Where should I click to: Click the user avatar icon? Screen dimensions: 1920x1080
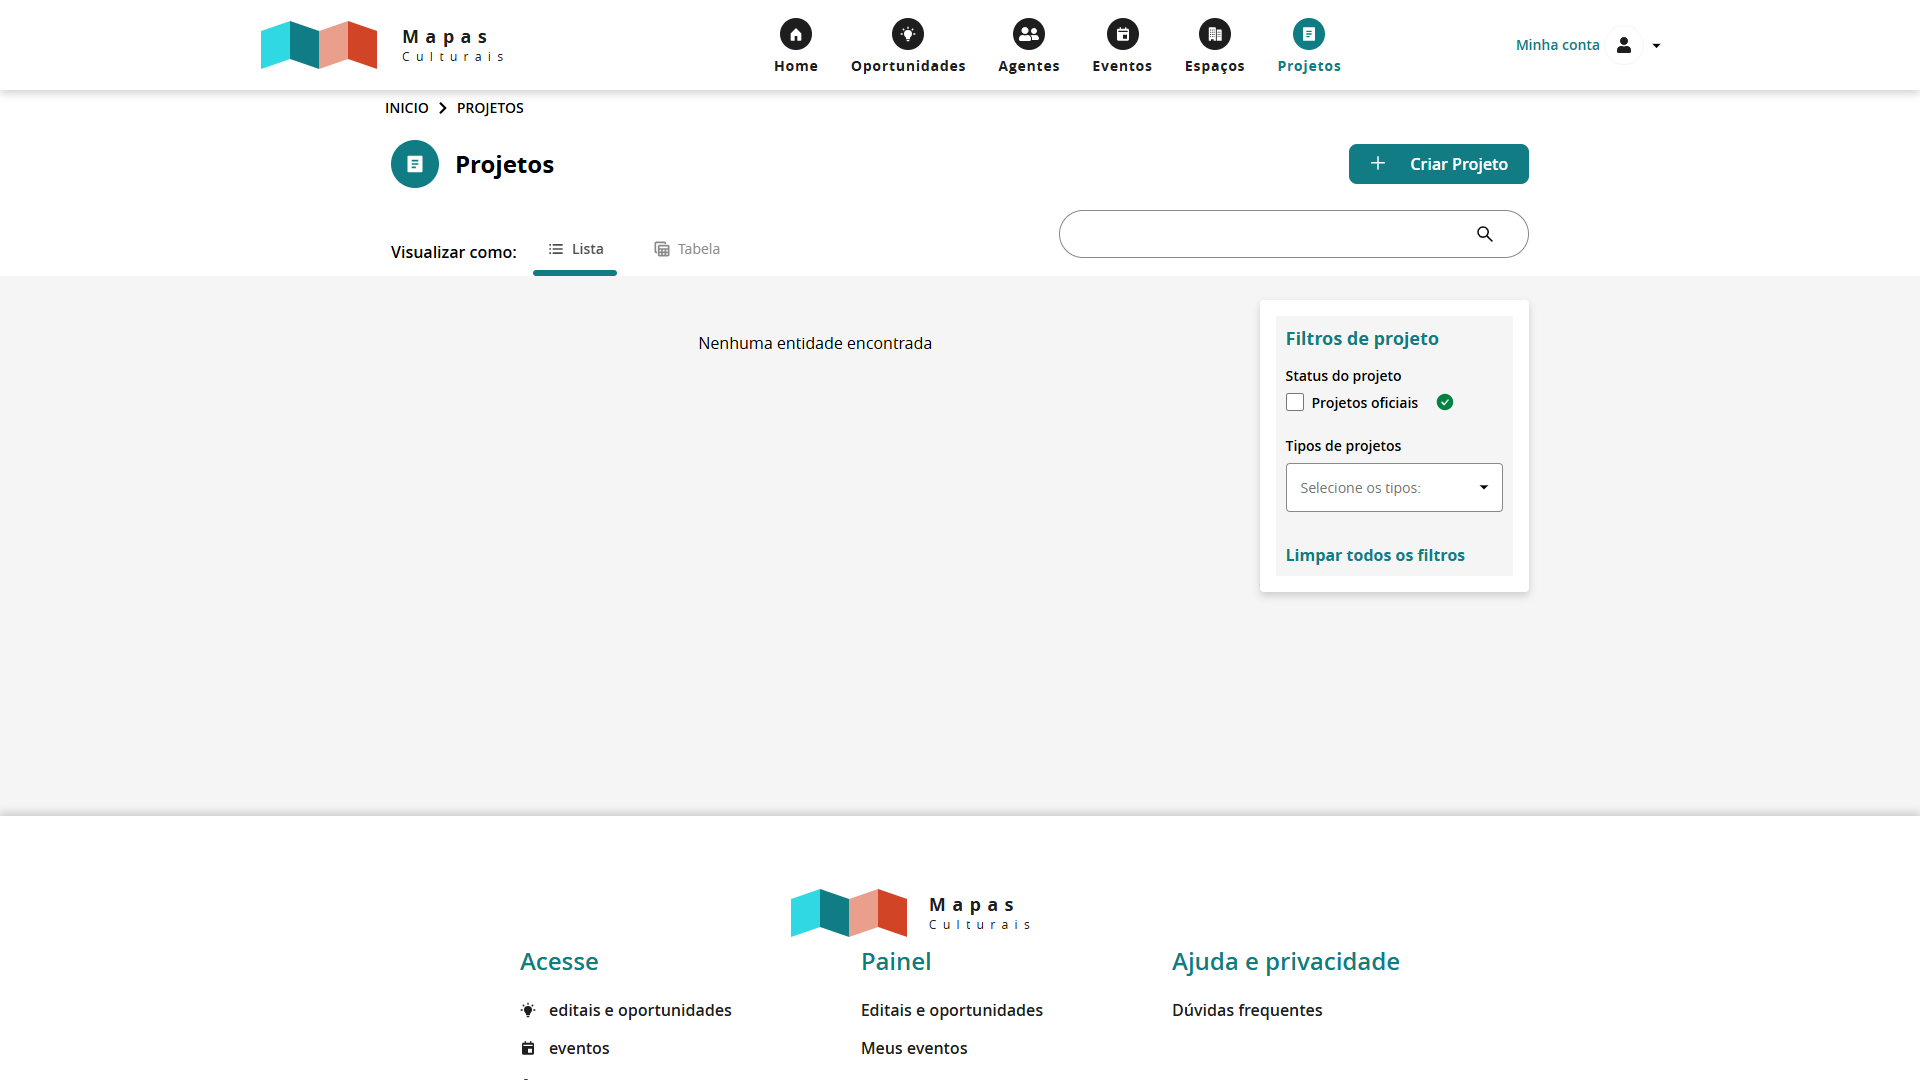(x=1624, y=45)
